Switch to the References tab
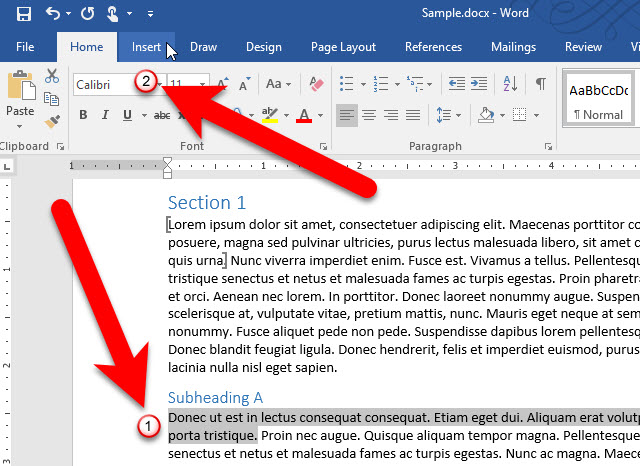The width and height of the screenshot is (640, 466). point(433,47)
